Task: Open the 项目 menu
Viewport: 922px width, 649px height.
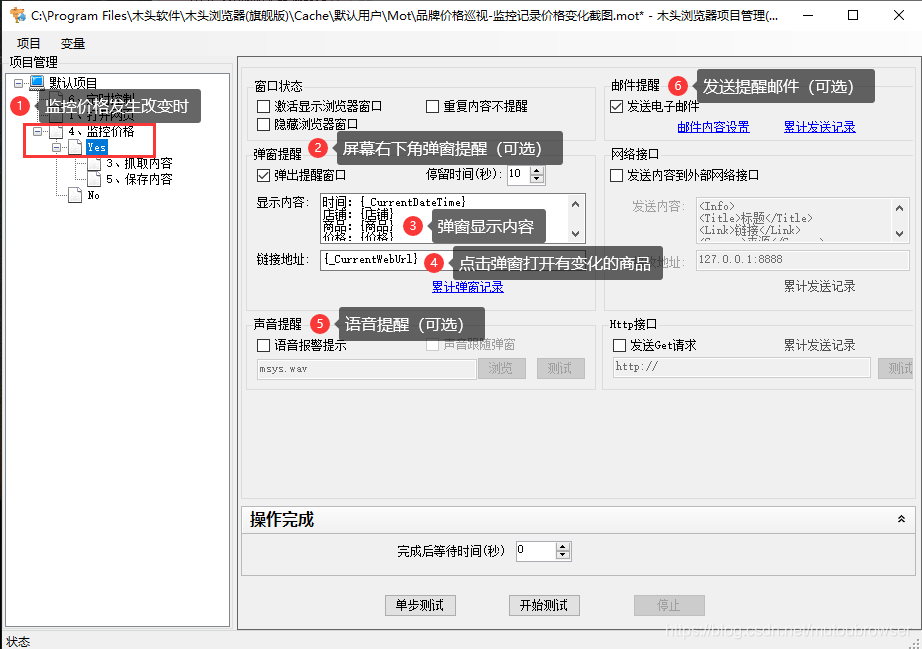Action: tap(28, 44)
